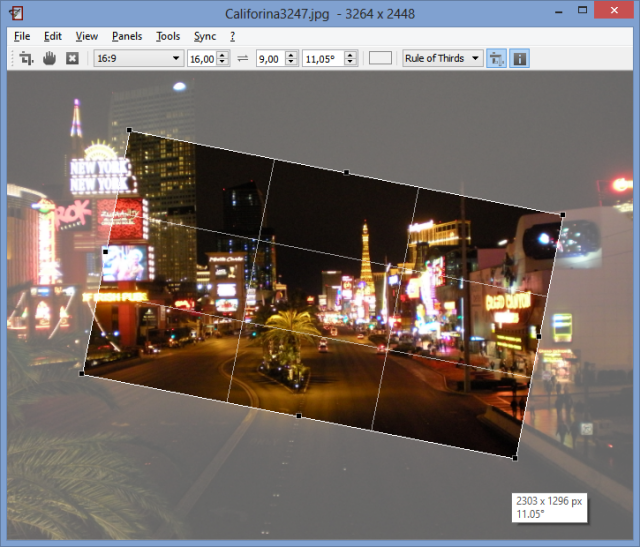The height and width of the screenshot is (547, 640).
Task: Click the cancel crop X icon
Action: (72, 58)
